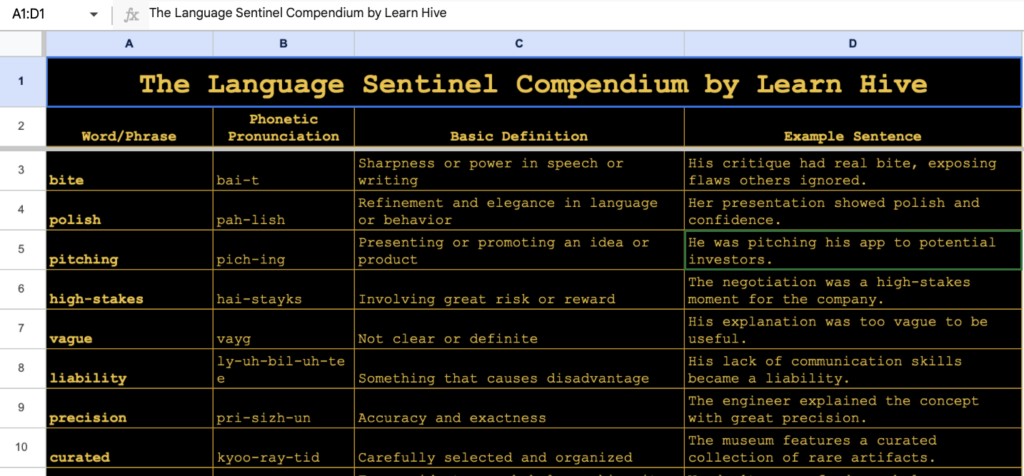Viewport: 1024px width, 476px height.
Task: Select cell He was pitching his app
Action: [853, 250]
